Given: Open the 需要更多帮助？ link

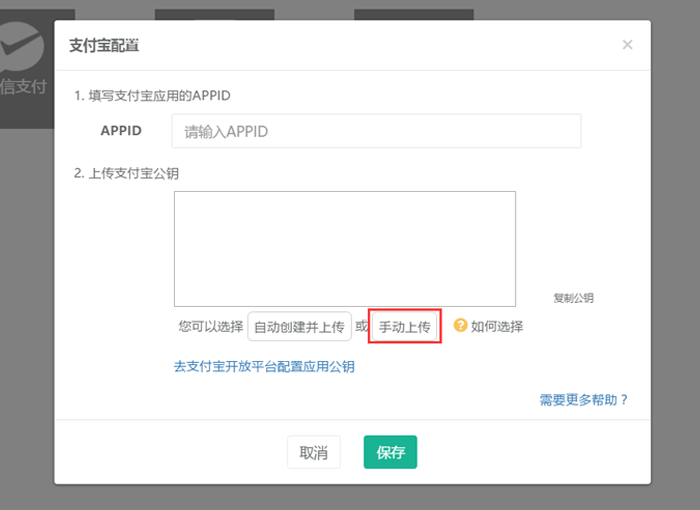Looking at the screenshot, I should coord(584,400).
